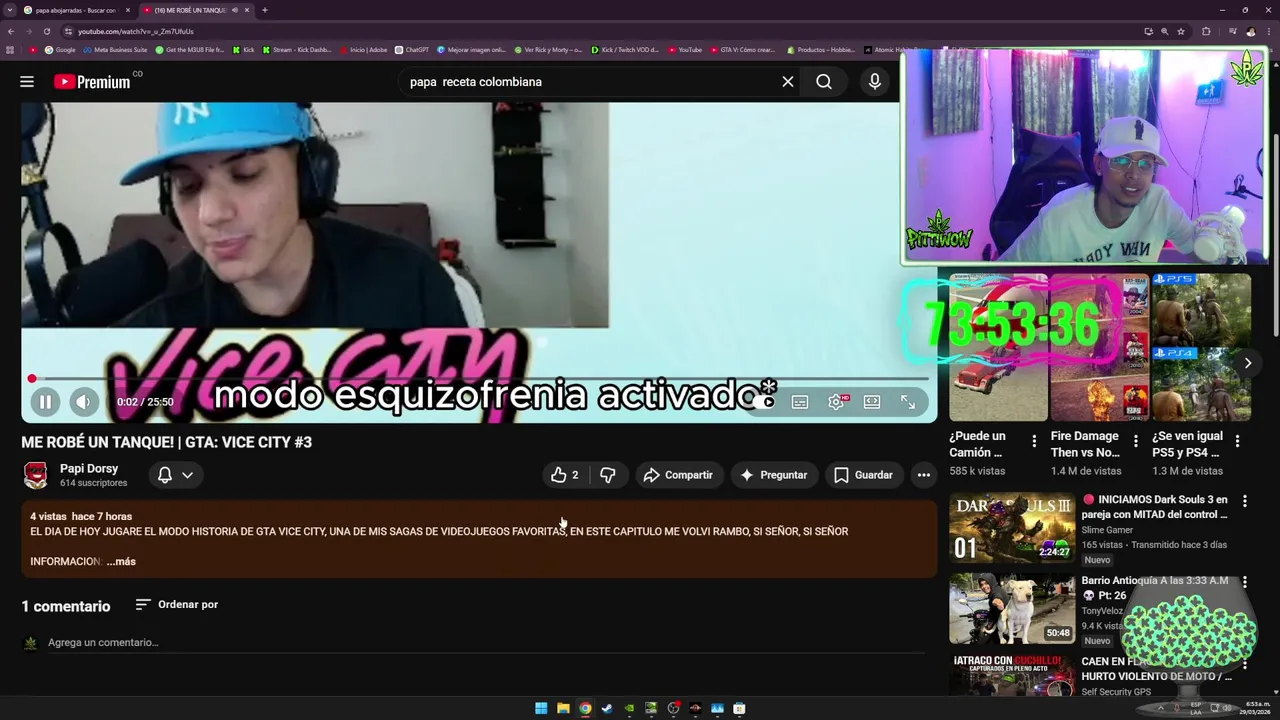
Task: Show next recommendations with the chevron arrow
Action: [1248, 363]
